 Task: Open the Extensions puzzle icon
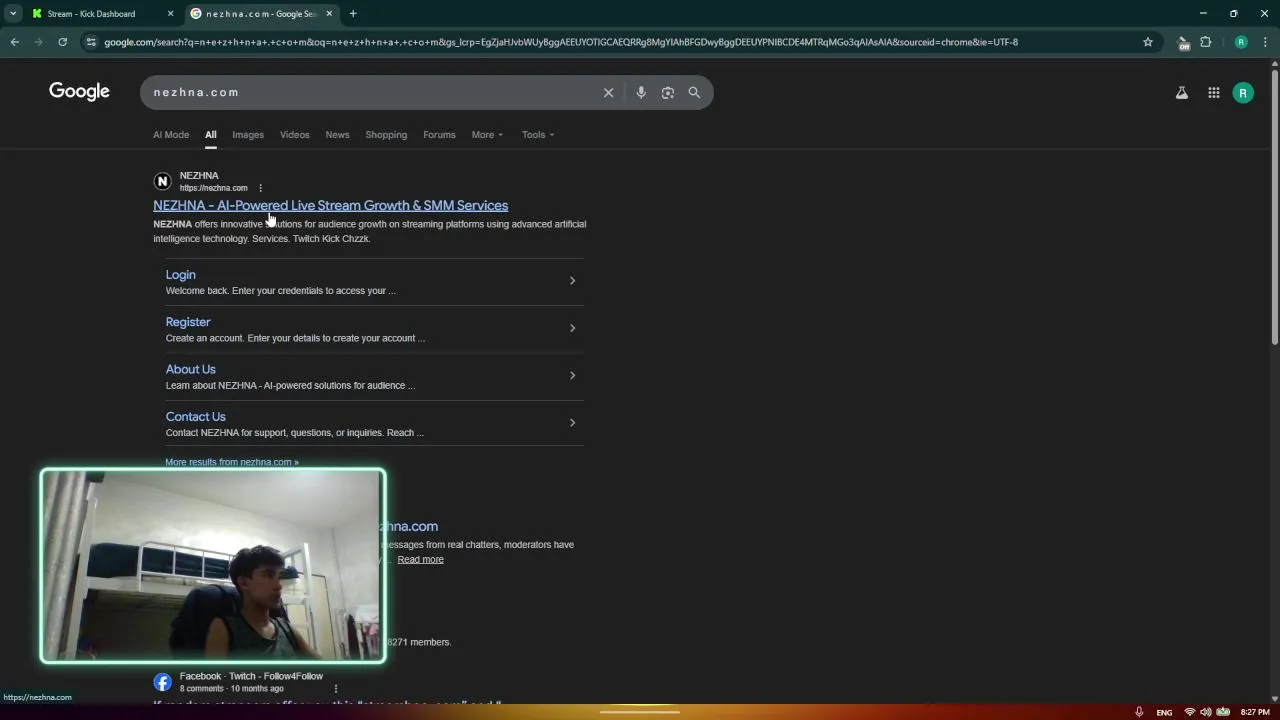click(x=1206, y=42)
